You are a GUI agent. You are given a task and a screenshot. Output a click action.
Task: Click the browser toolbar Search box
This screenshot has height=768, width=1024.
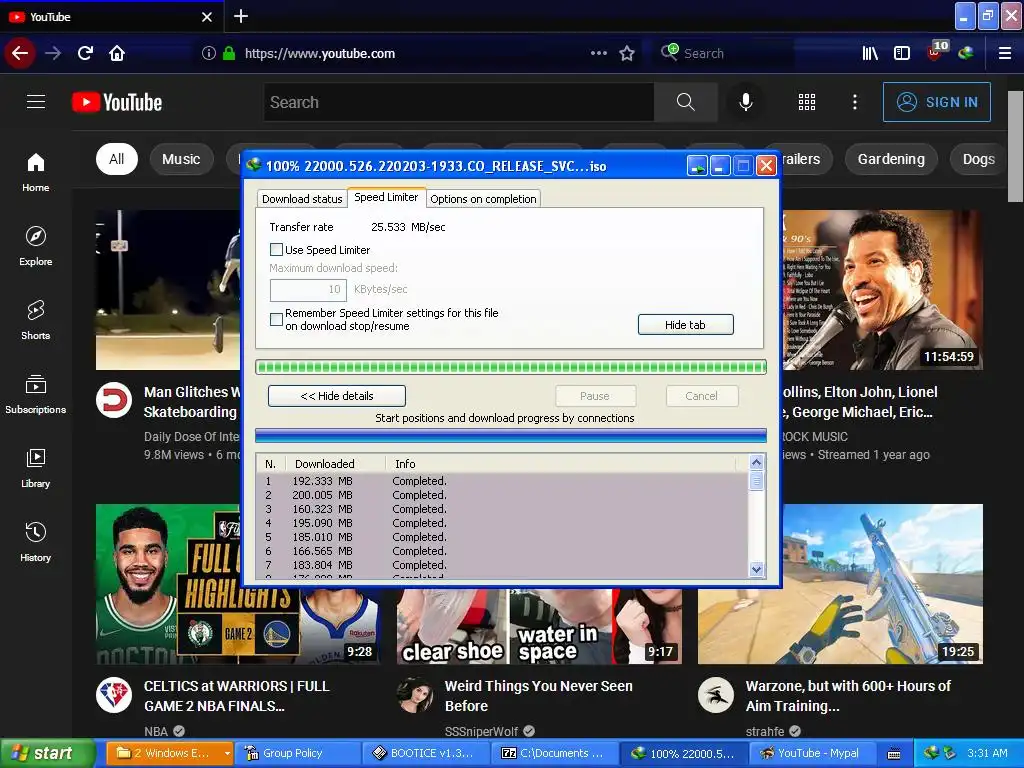725,53
